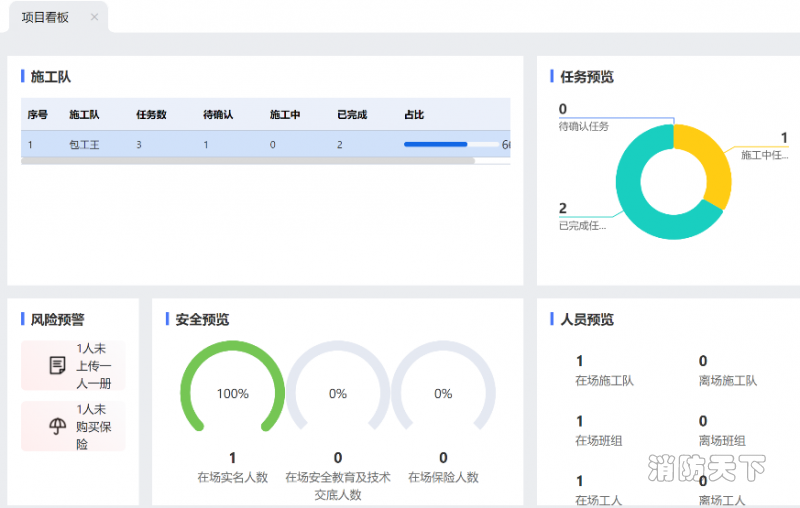Open the 1人未上传一人一册 warning
Screen dimensions: 800x508
tap(93, 366)
